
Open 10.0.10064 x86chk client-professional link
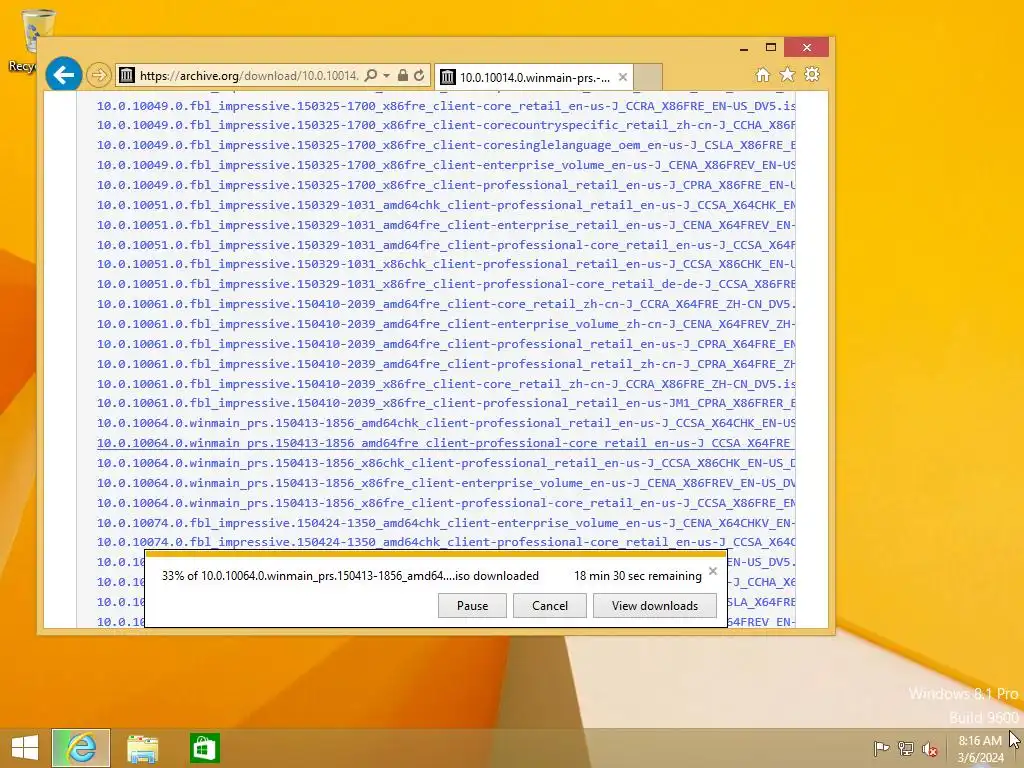pyautogui.click(x=446, y=463)
